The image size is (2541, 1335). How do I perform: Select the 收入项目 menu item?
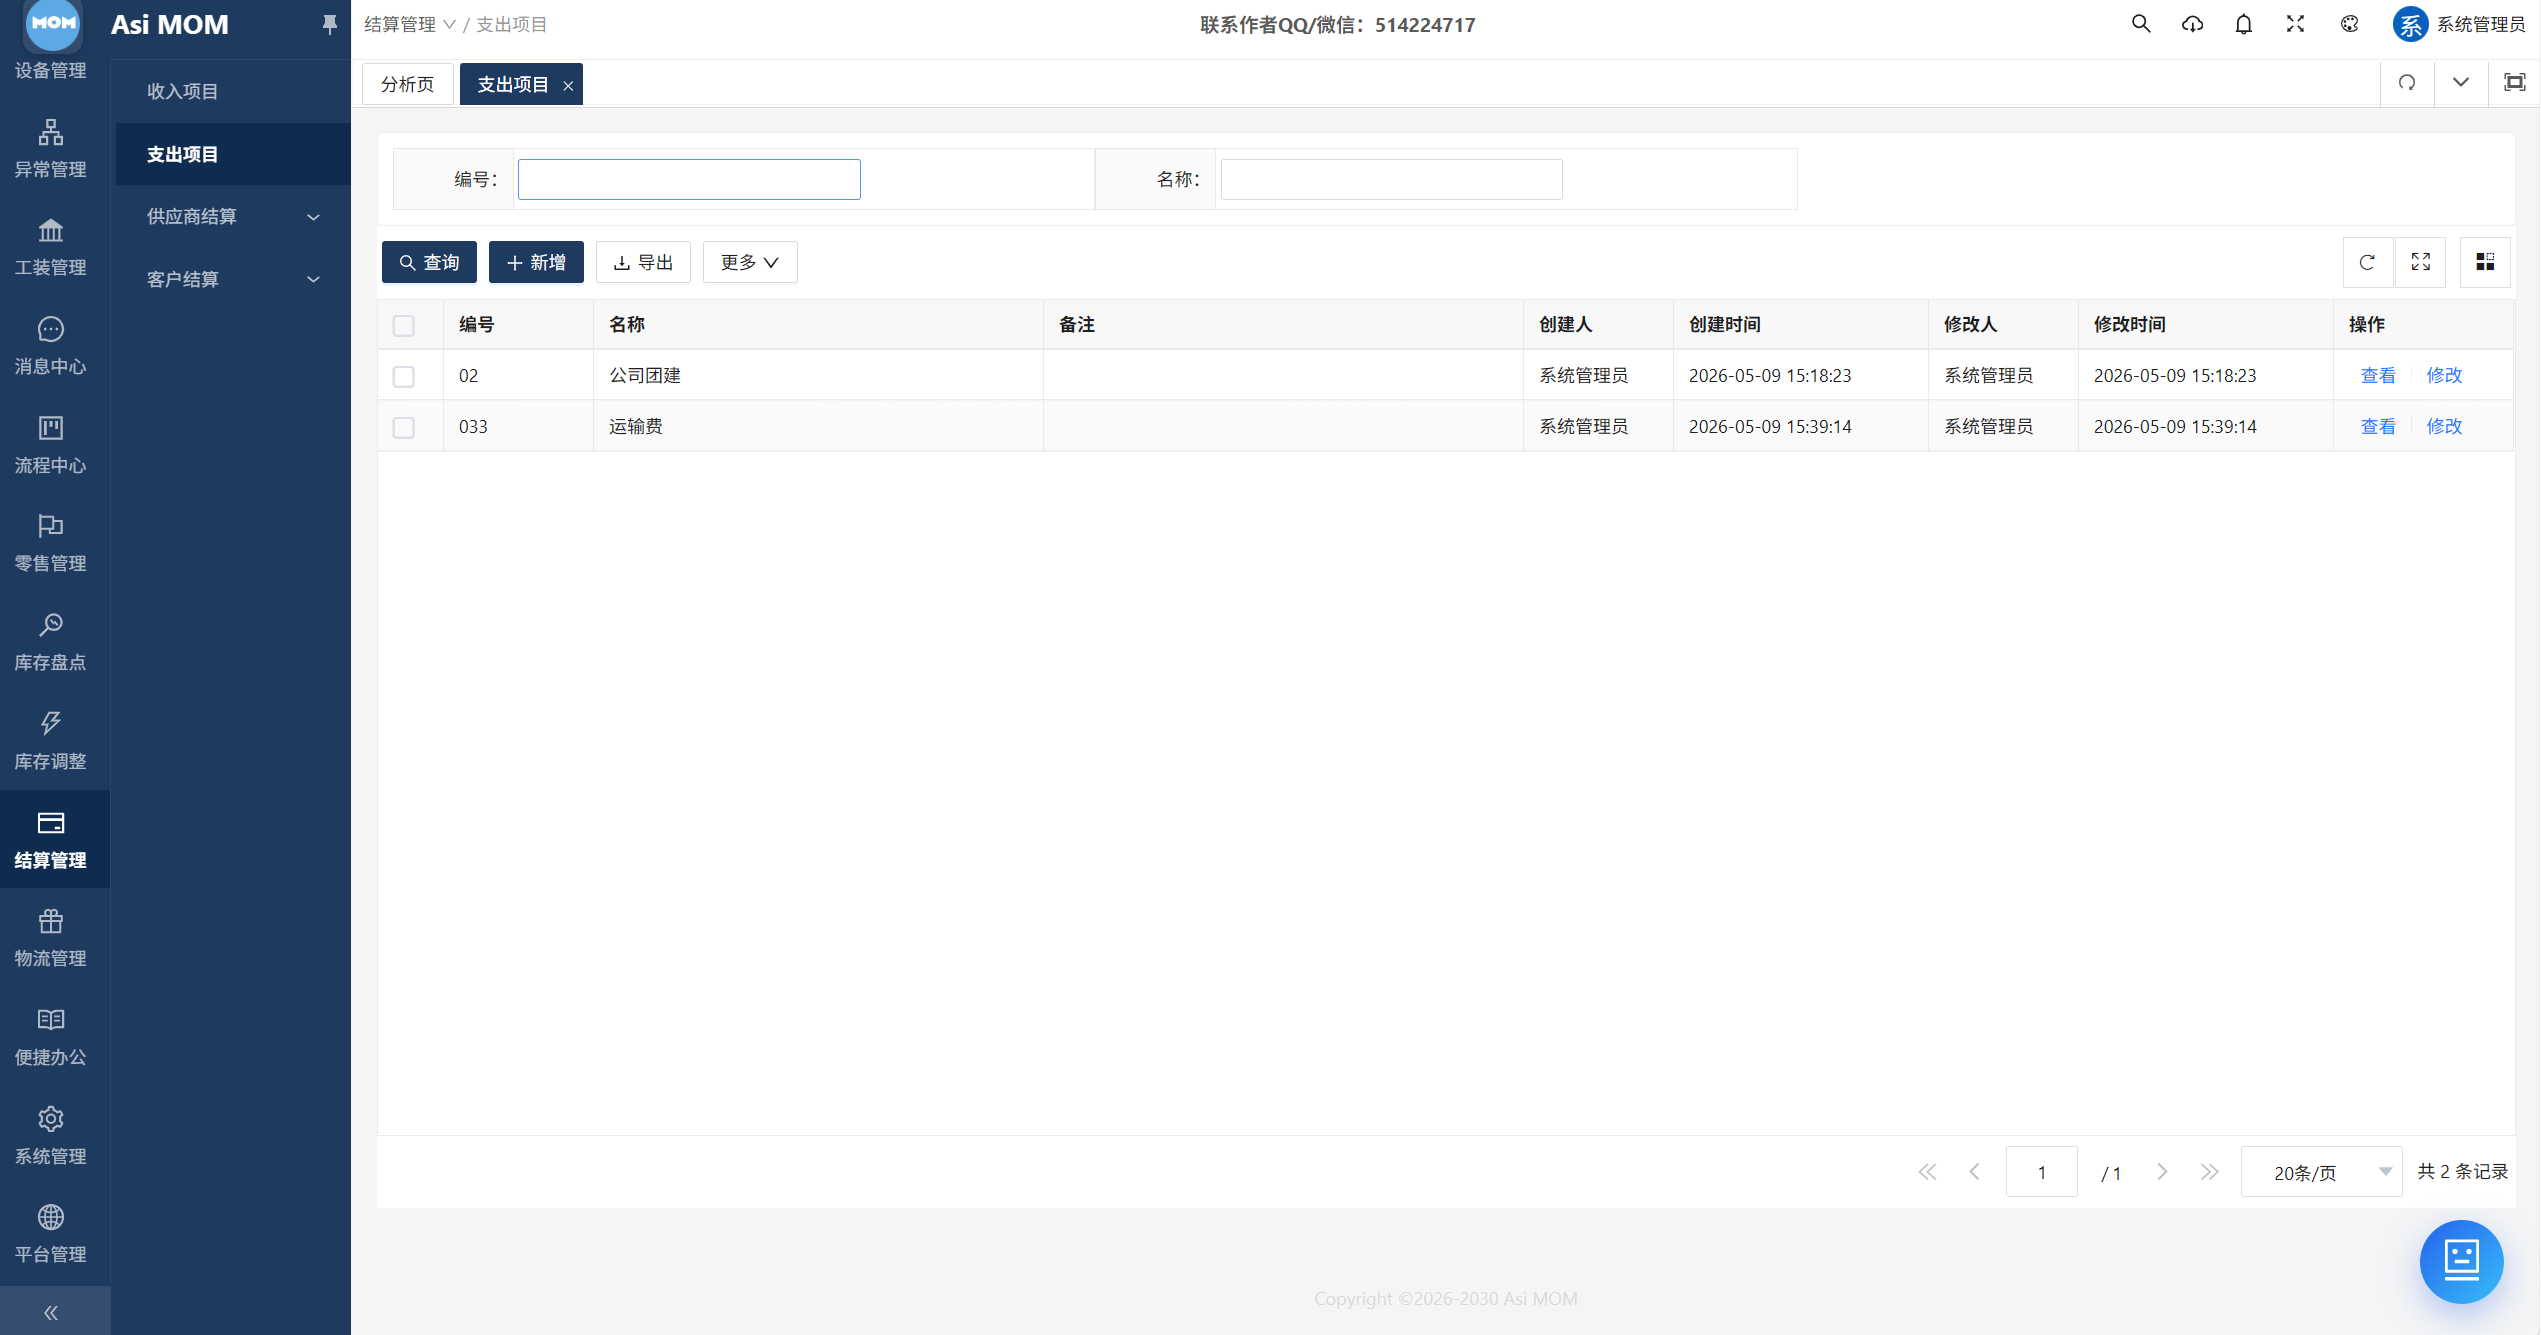coord(233,91)
